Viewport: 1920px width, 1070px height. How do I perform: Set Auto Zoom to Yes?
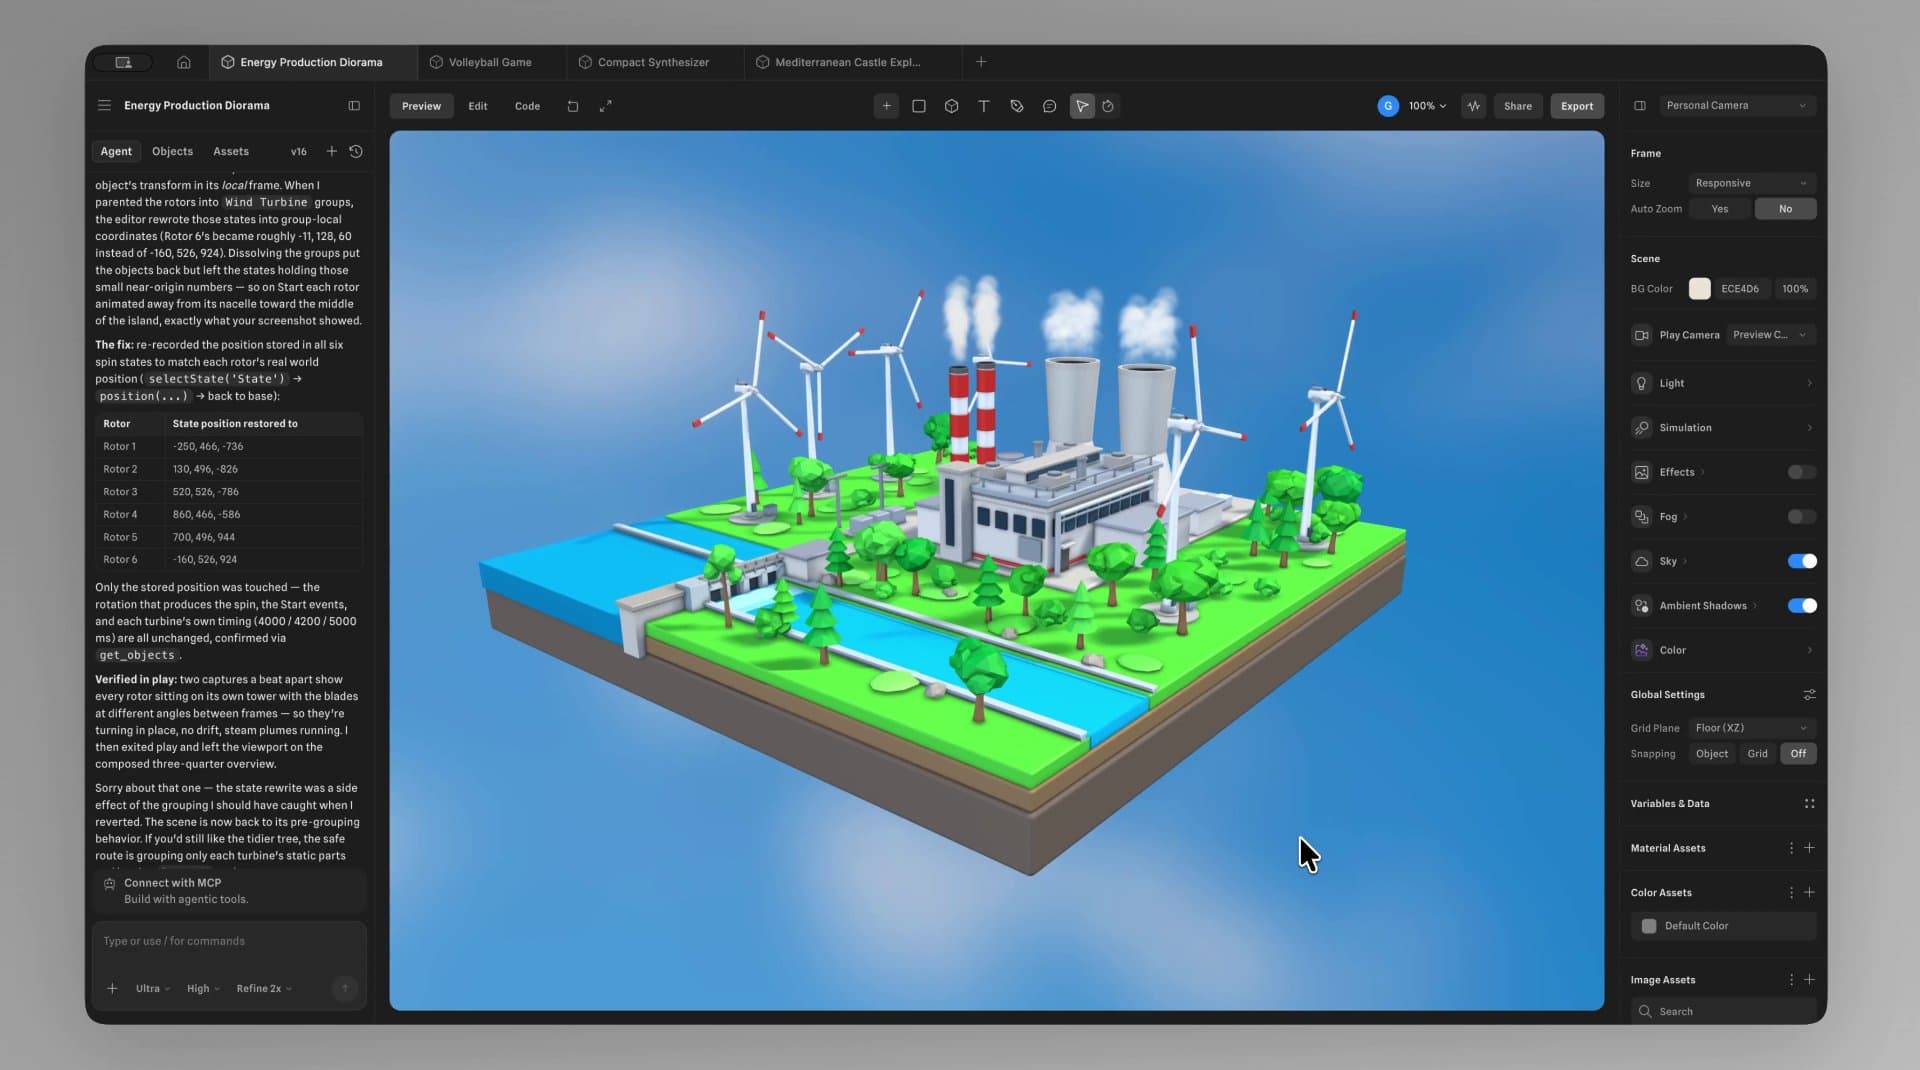pos(1720,209)
